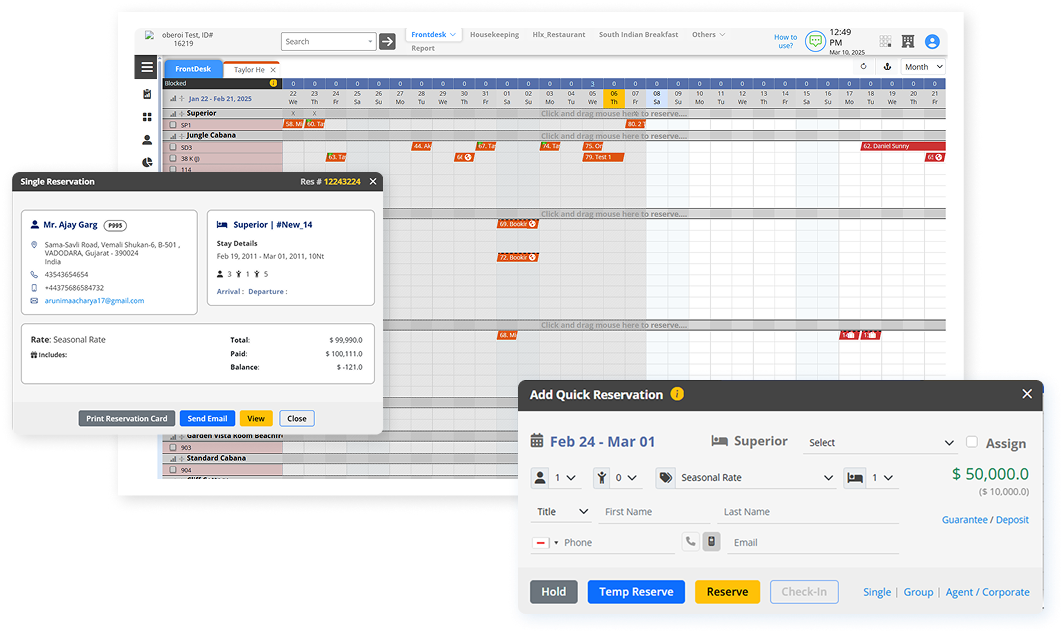1064x634 pixels.
Task: Open the room Select dropdown beside Superior
Action: click(880, 443)
